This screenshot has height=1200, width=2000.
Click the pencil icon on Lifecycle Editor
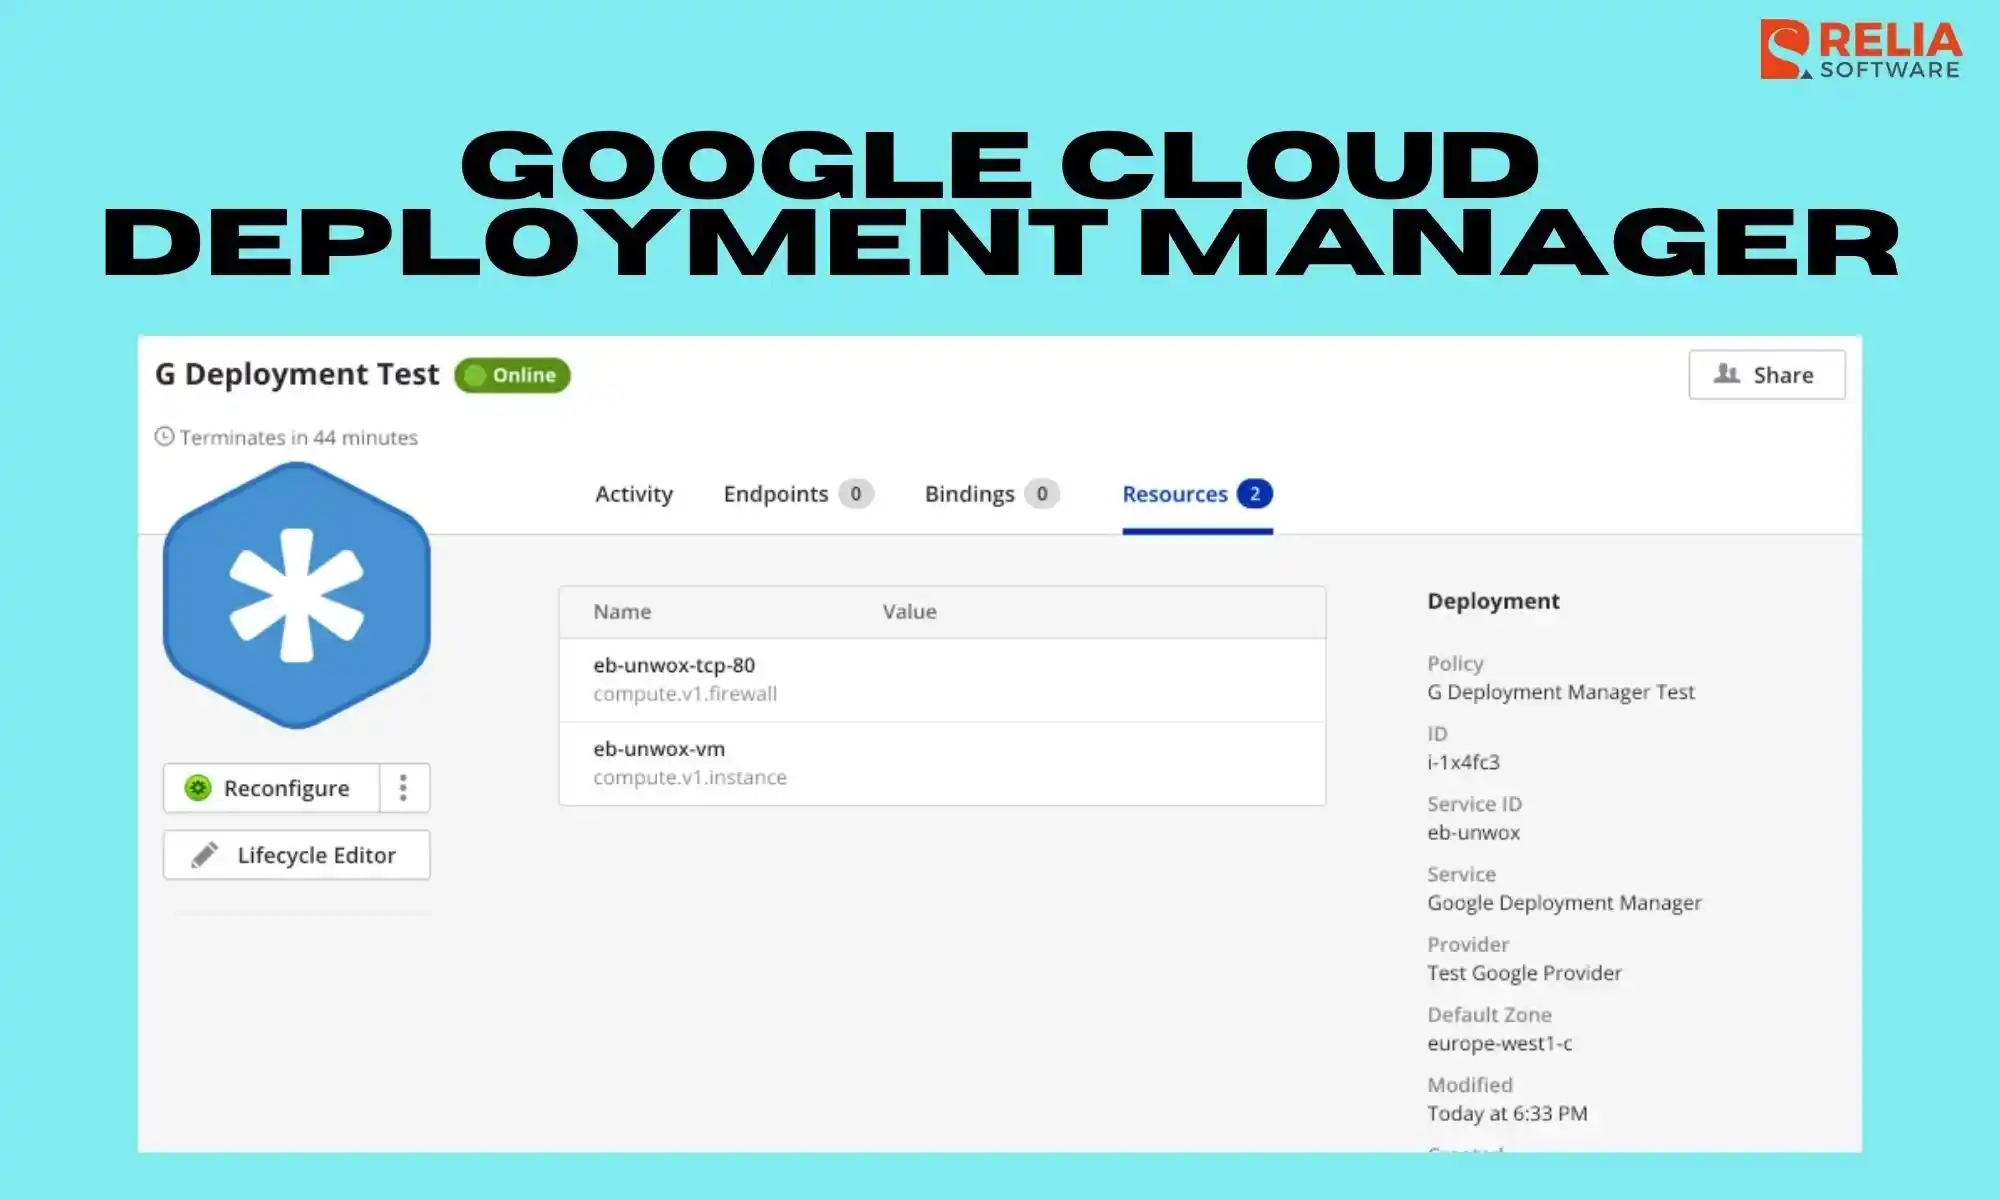205,855
